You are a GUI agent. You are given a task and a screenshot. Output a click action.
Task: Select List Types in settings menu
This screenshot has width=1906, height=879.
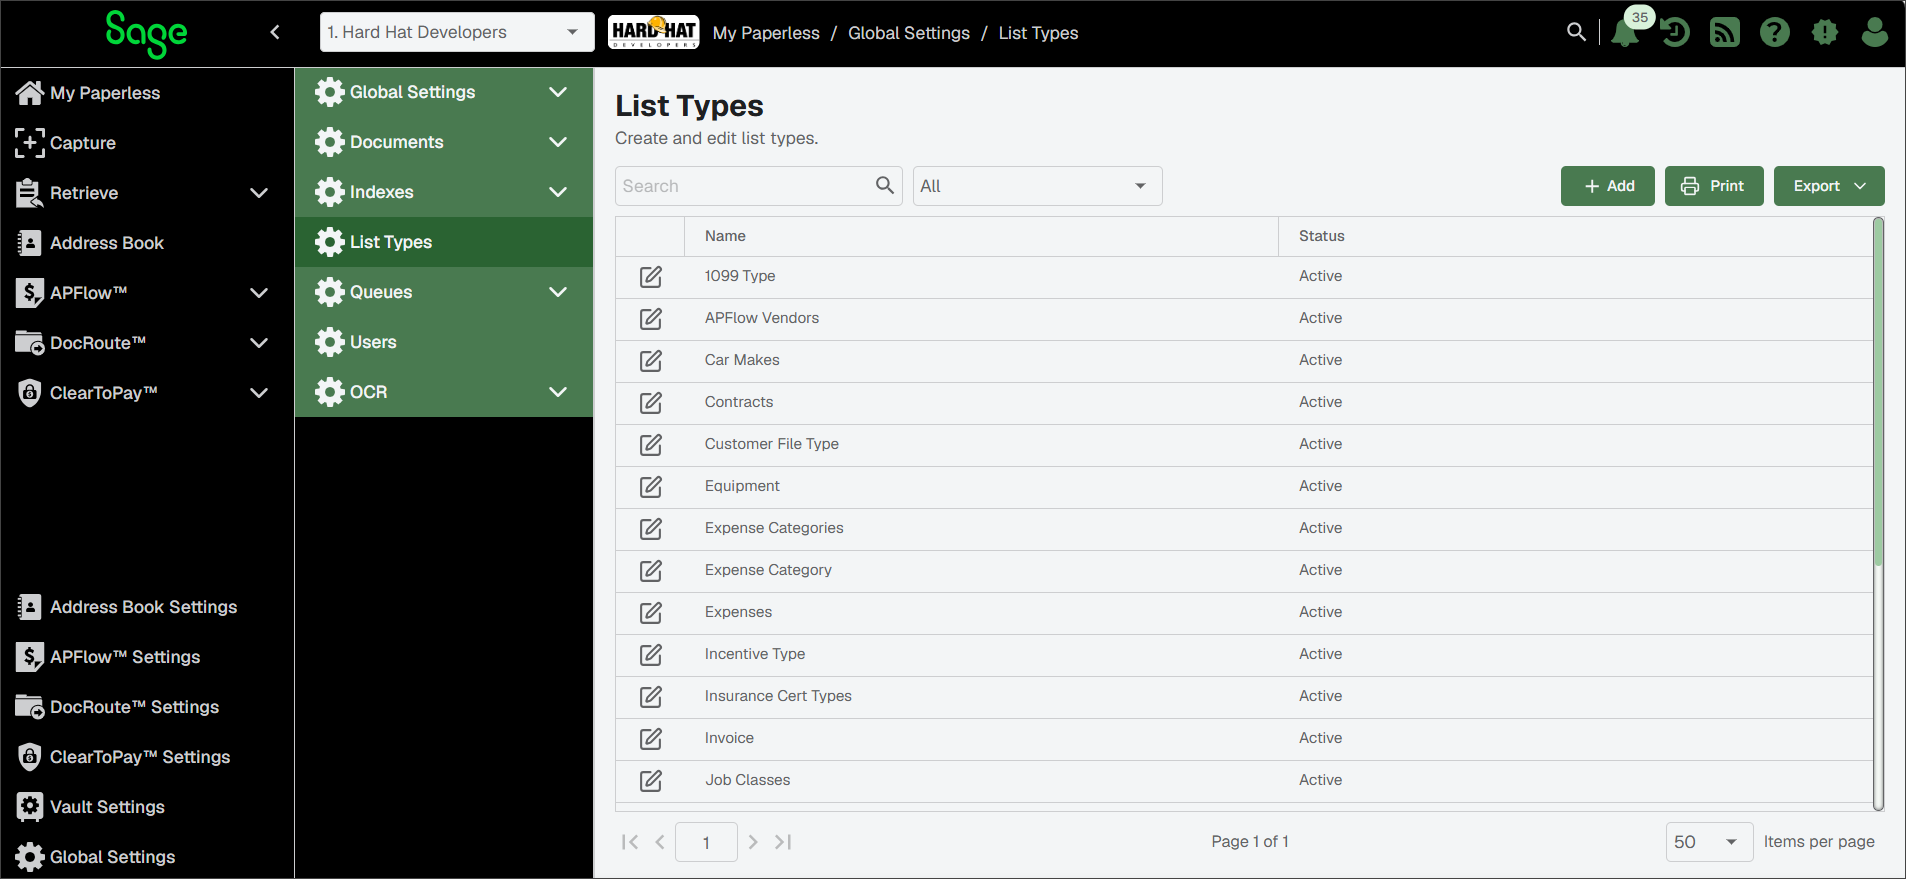pyautogui.click(x=444, y=242)
